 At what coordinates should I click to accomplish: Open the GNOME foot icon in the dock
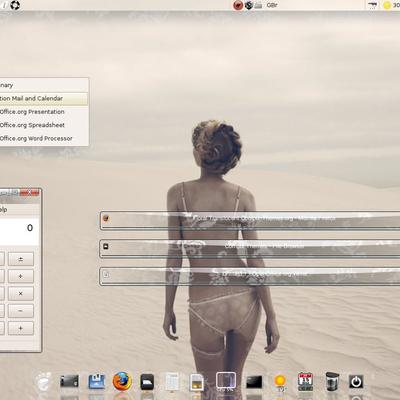[44, 382]
